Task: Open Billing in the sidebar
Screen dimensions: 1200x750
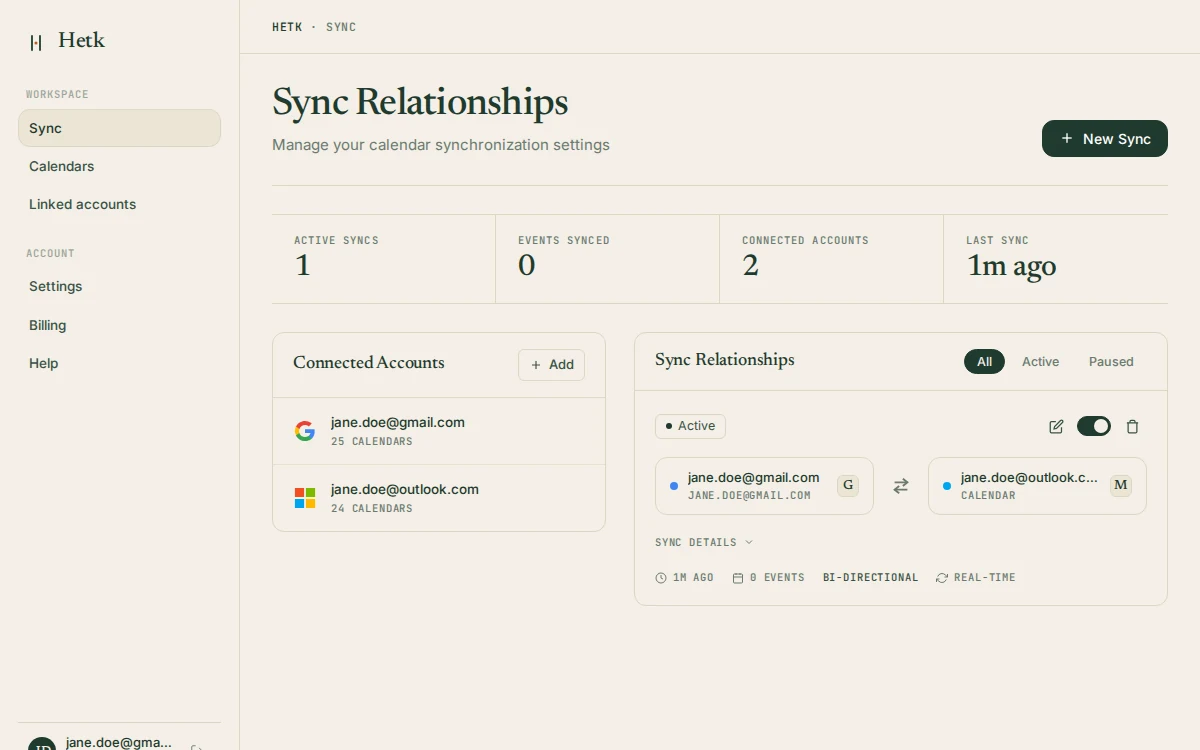Action: point(119,325)
